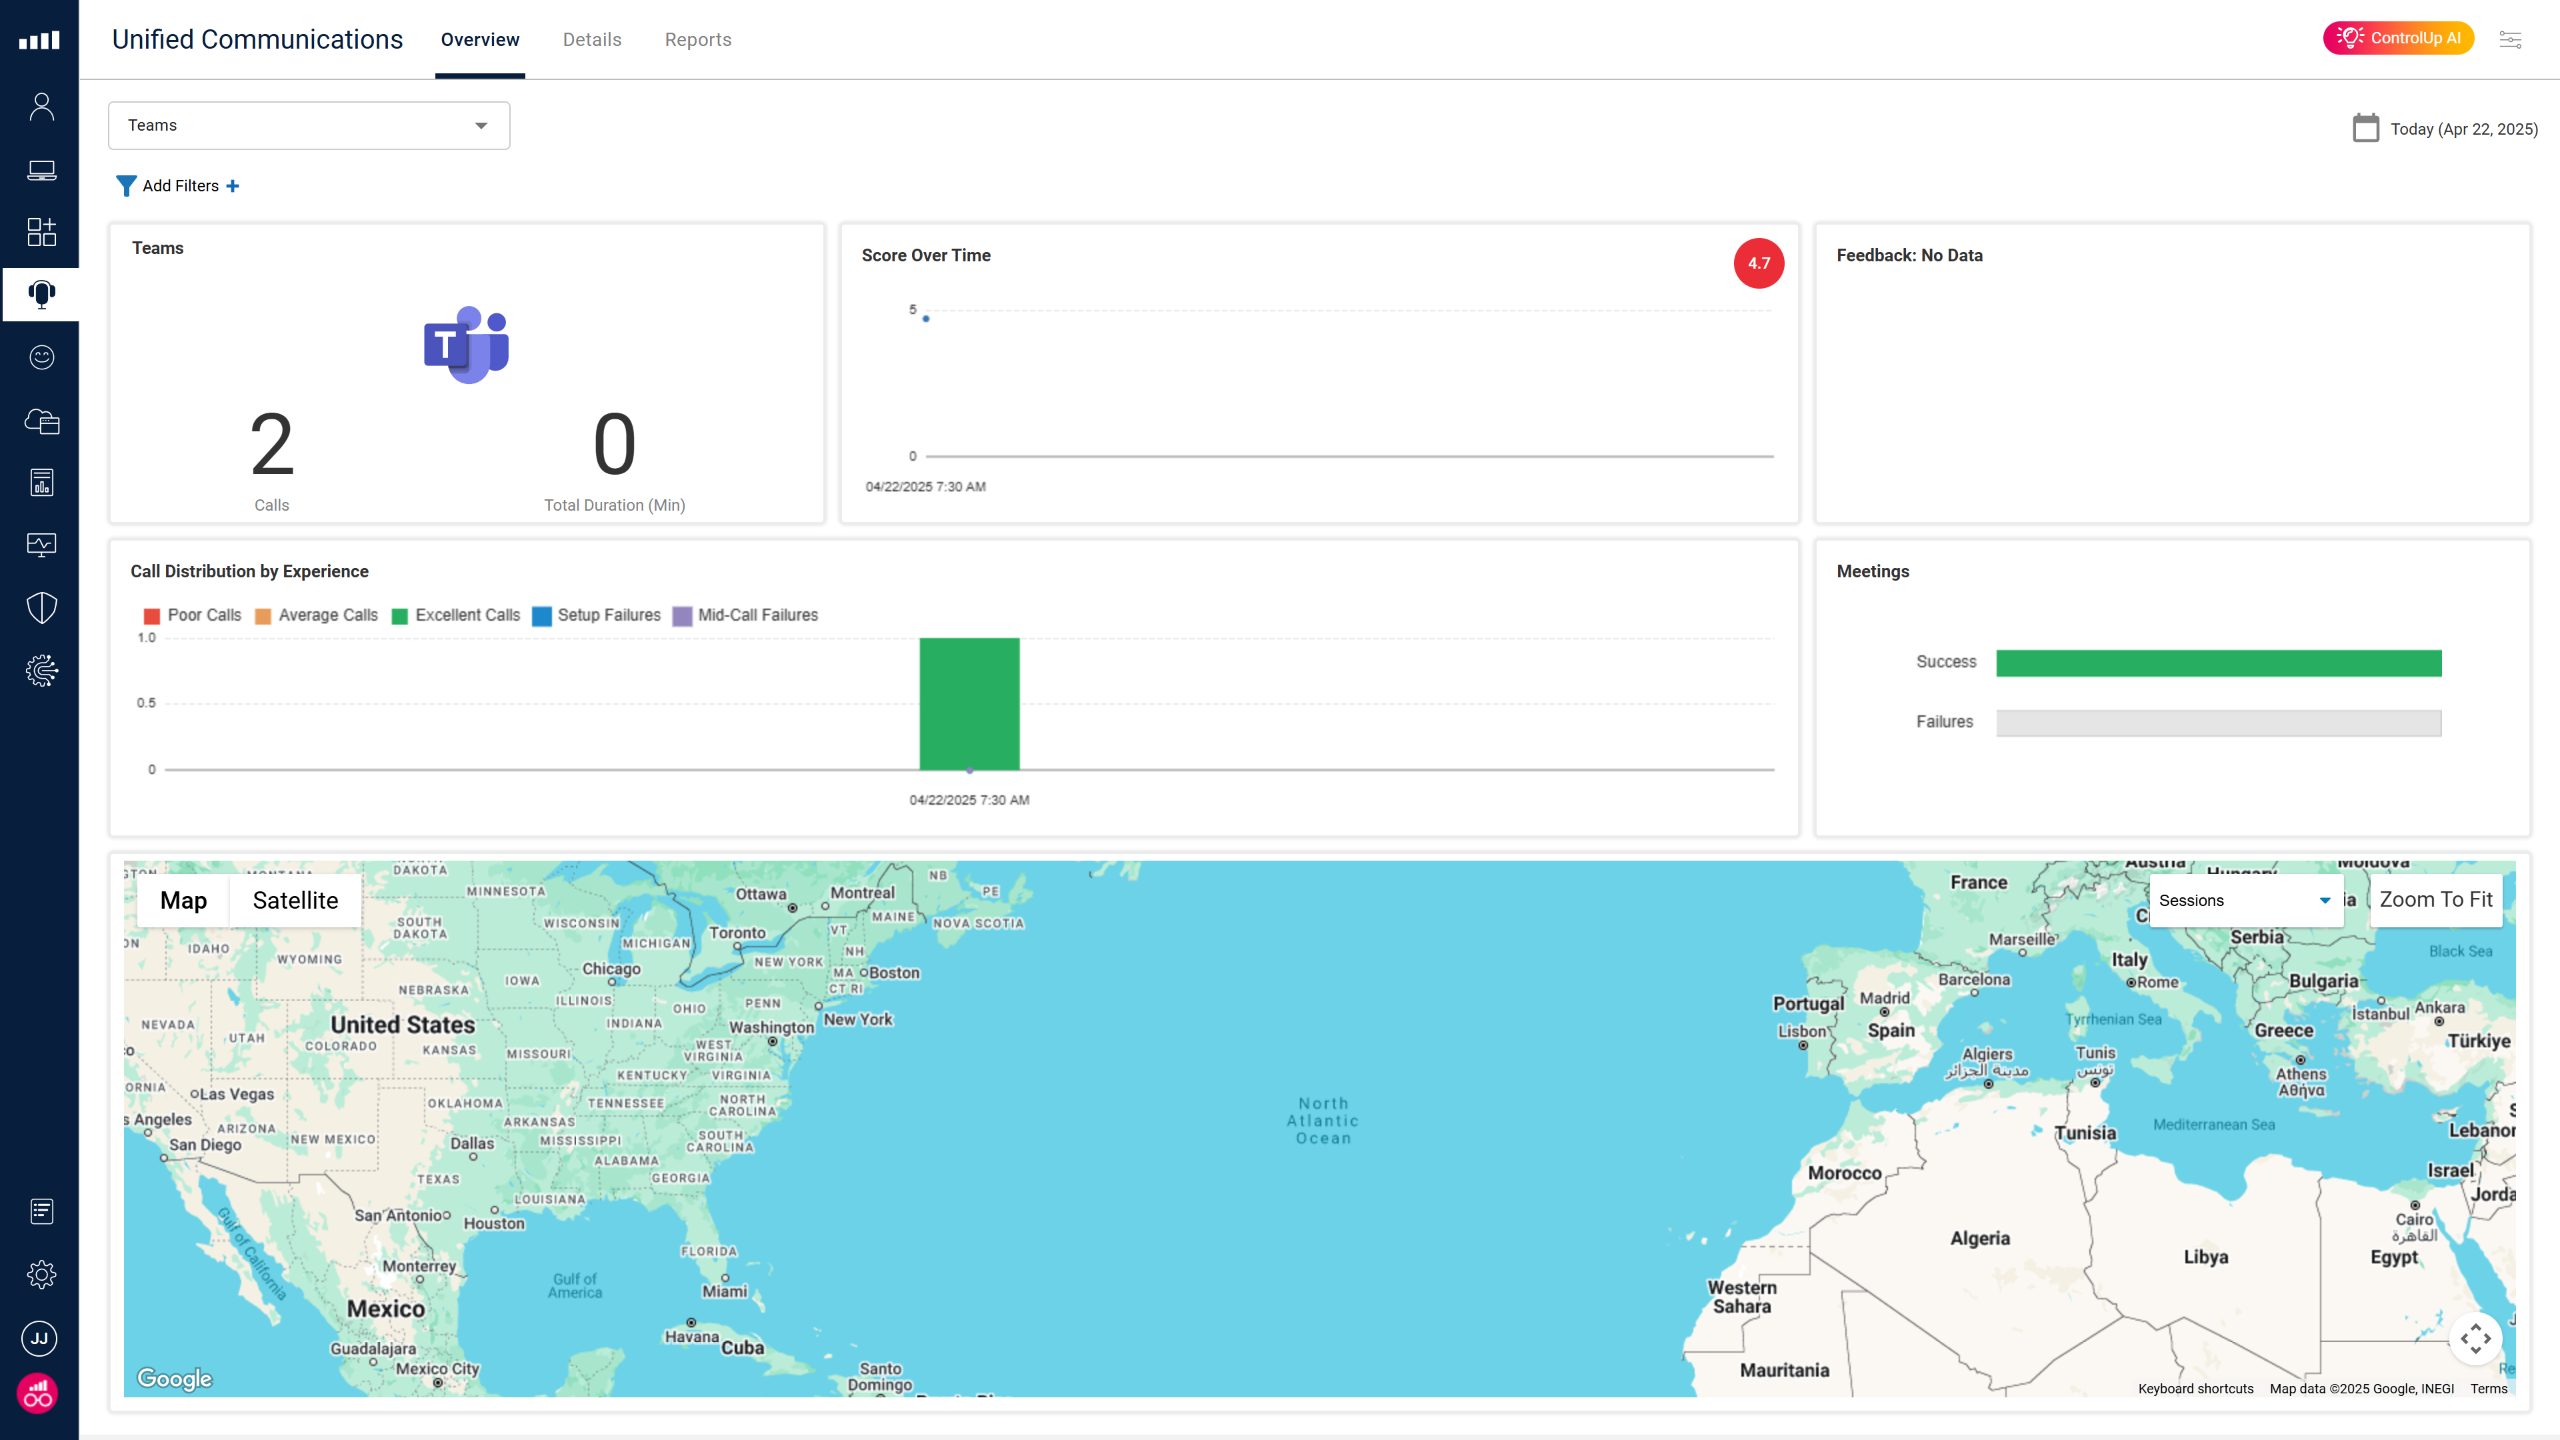Click the map fullscreen camera control icon
Screen dimensions: 2560x1440
[2475, 1338]
